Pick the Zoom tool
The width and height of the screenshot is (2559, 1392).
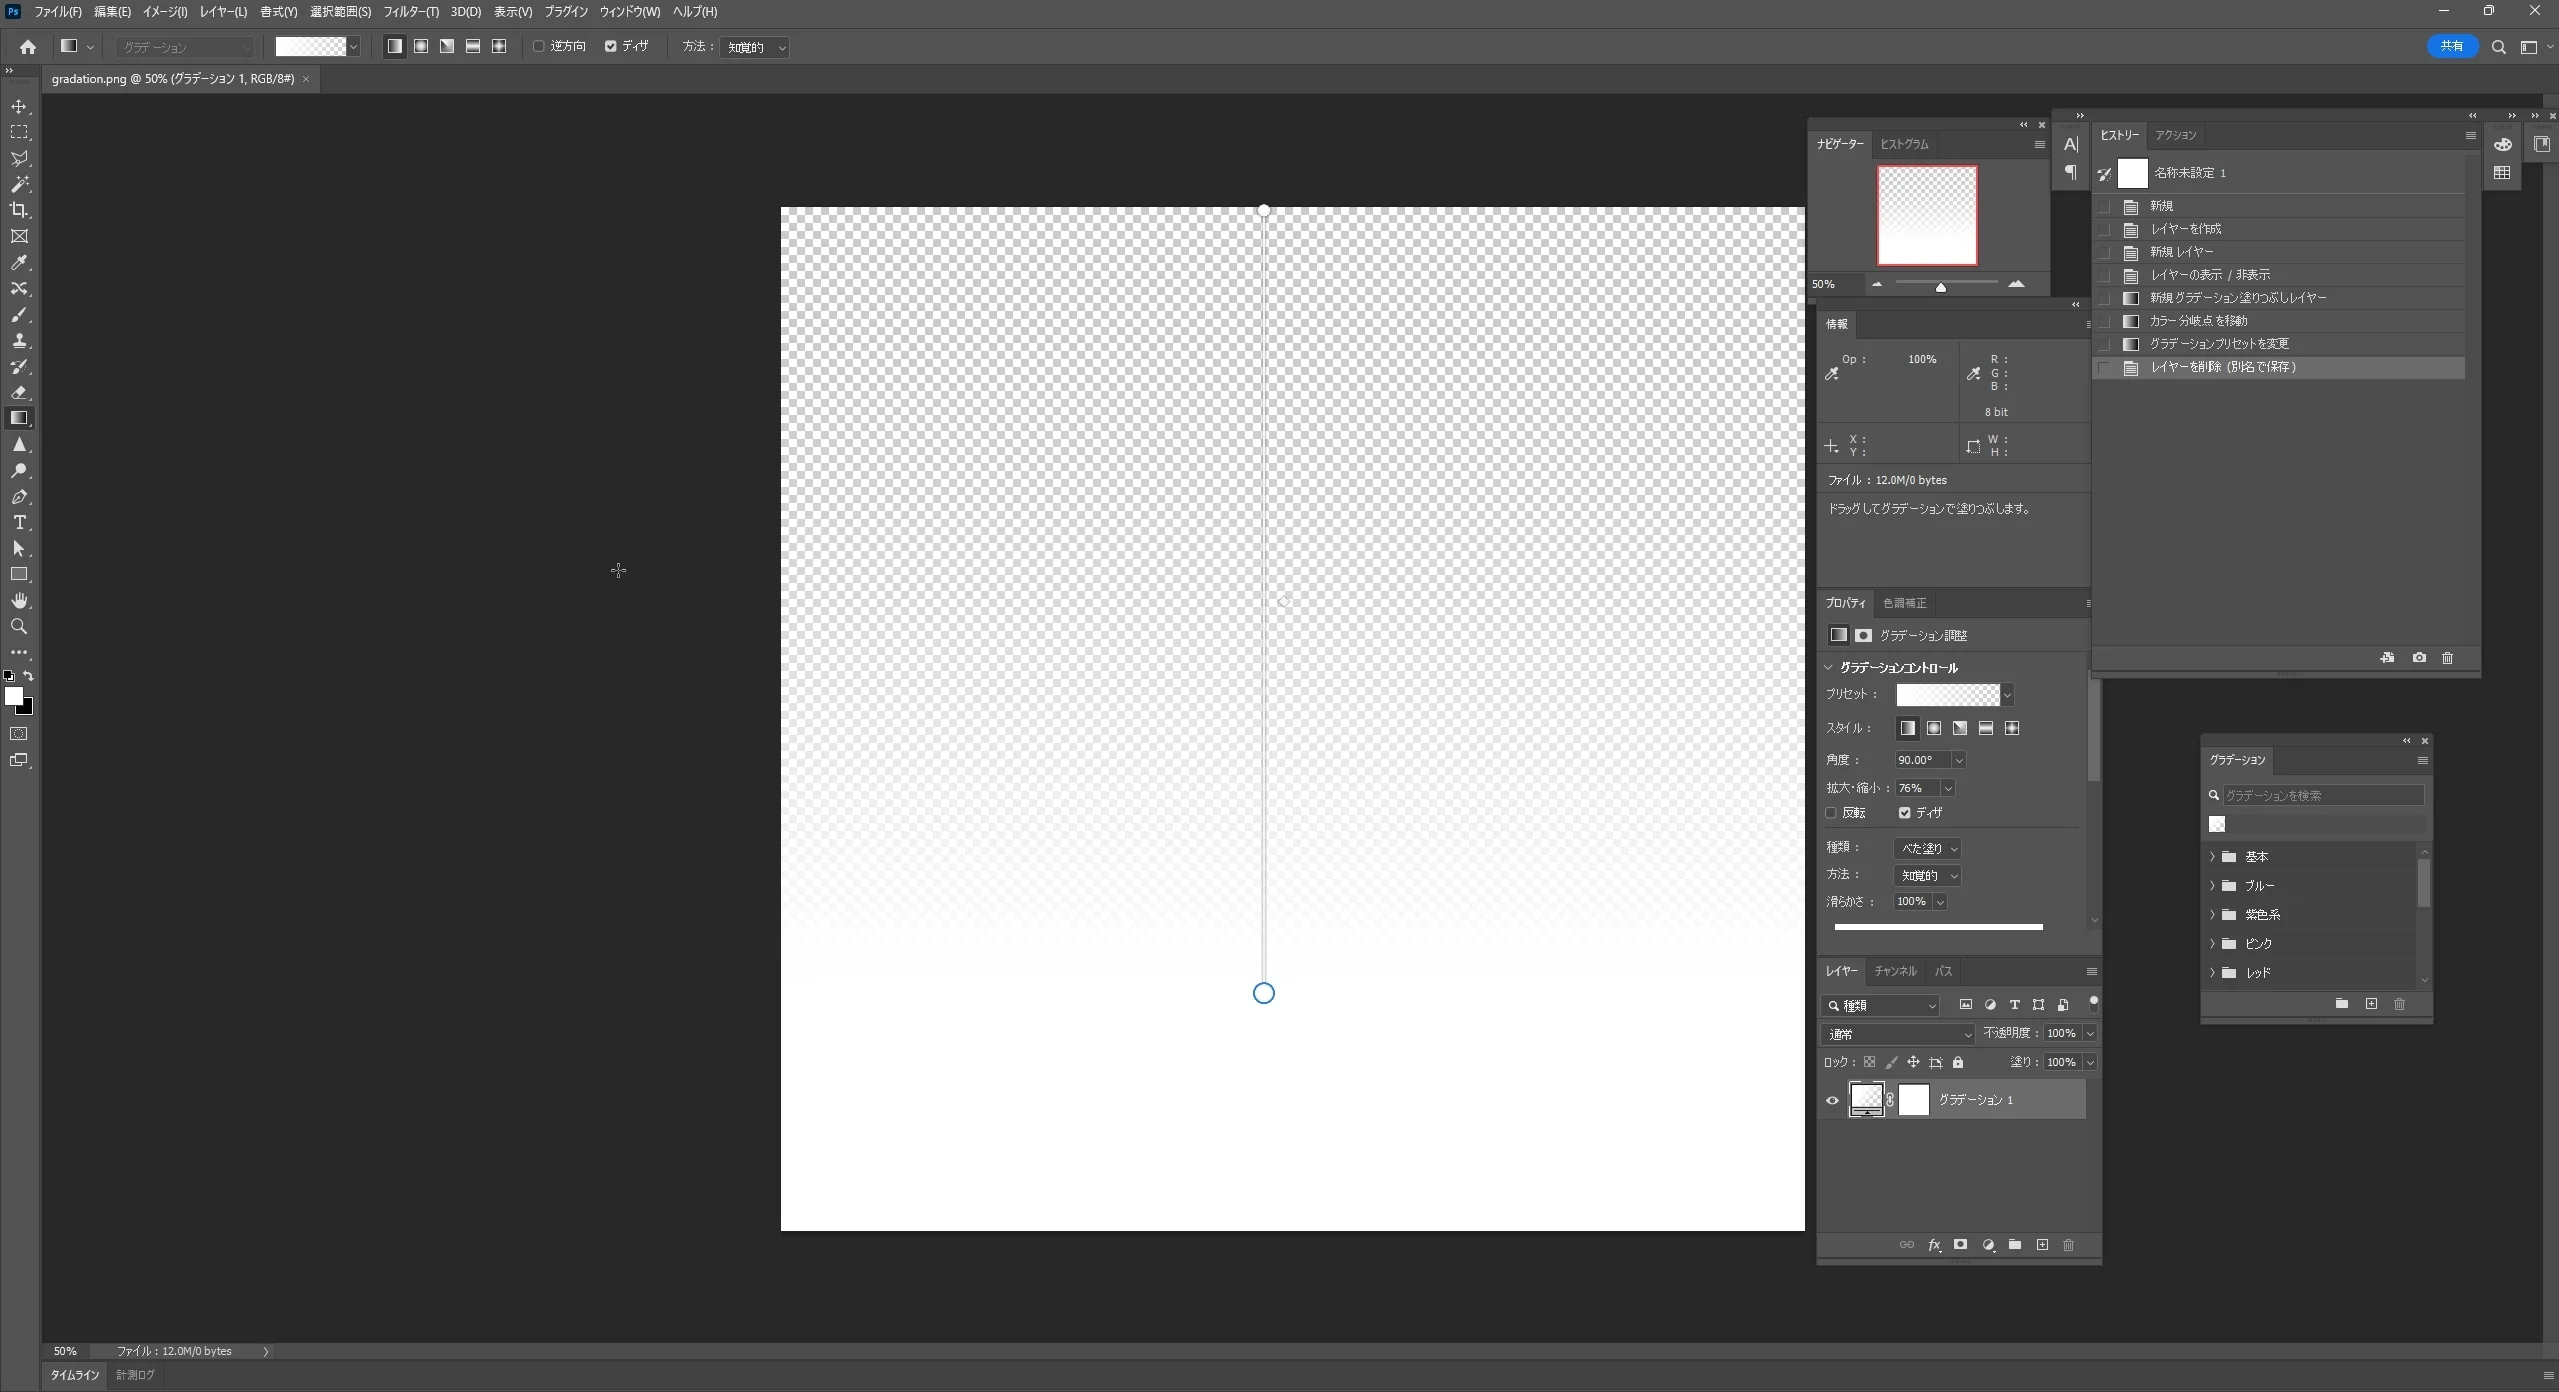tap(19, 626)
